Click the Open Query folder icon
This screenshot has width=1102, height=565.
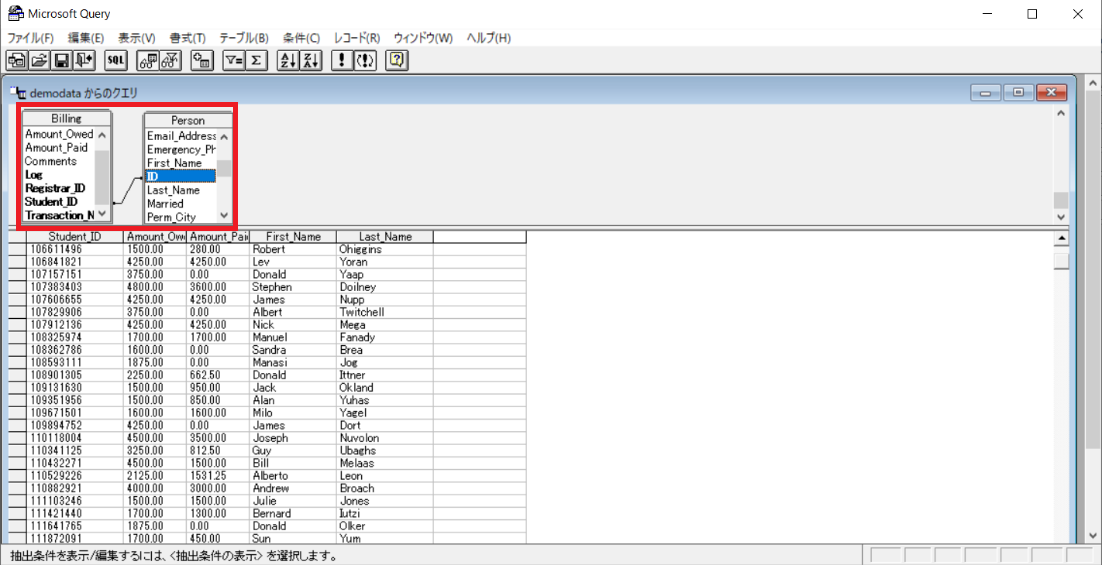39,61
